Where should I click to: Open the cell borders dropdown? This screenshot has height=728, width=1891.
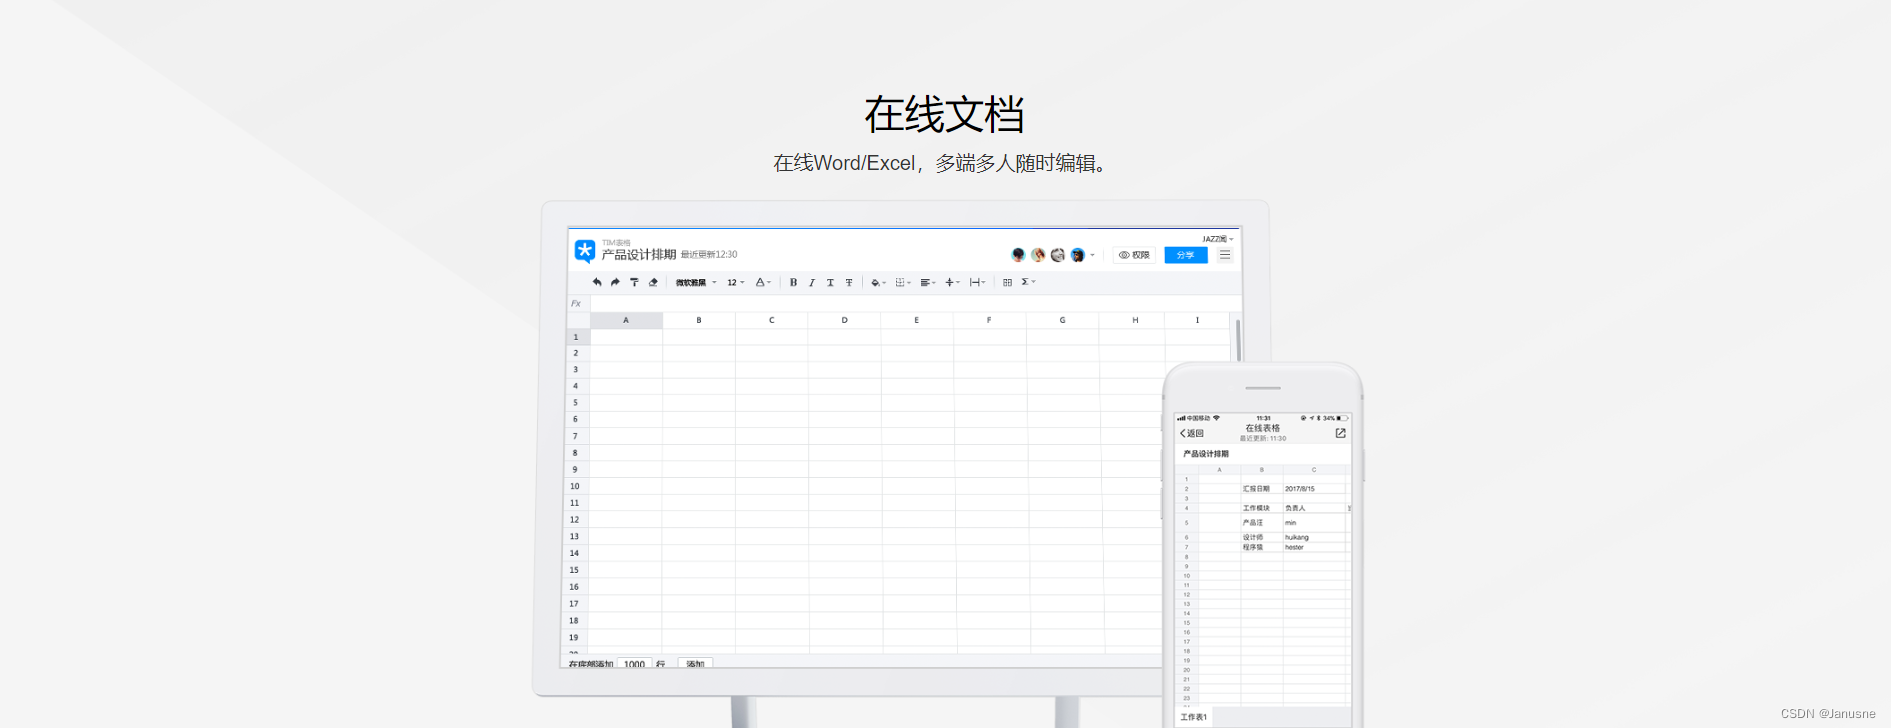(x=903, y=282)
